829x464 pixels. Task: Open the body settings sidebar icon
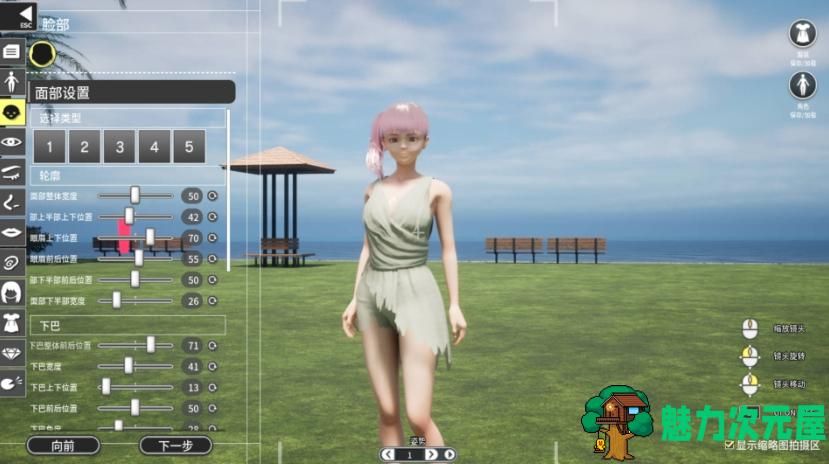12,82
